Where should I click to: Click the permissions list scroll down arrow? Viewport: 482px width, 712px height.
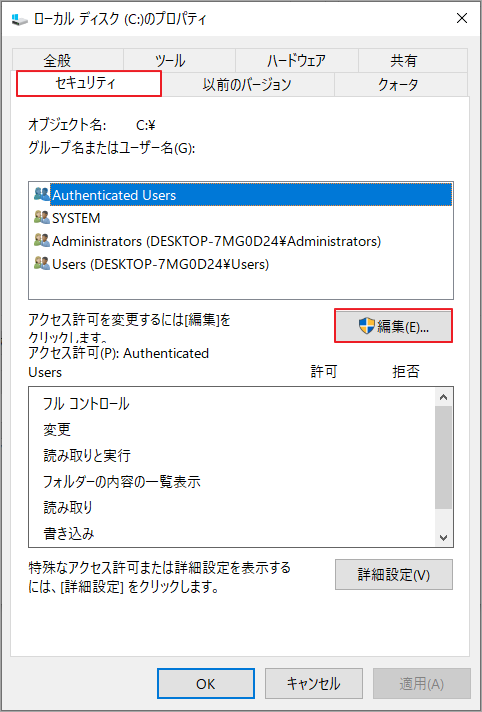pyautogui.click(x=444, y=538)
